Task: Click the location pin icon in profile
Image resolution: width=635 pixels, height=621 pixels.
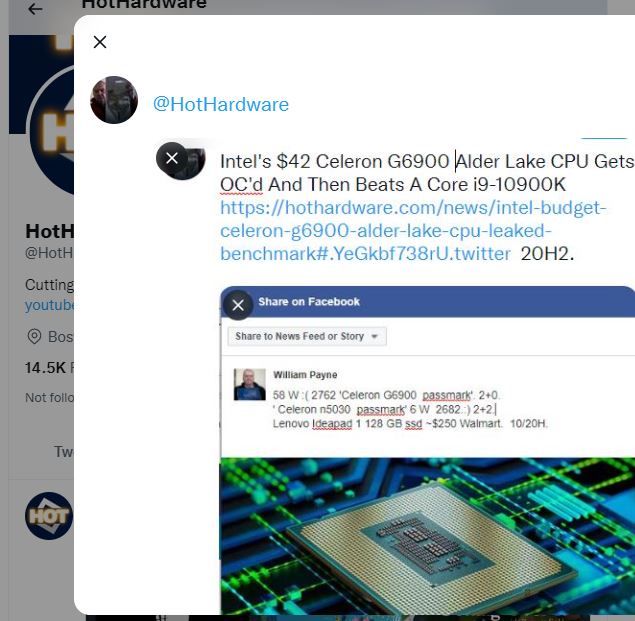Action: tap(34, 336)
